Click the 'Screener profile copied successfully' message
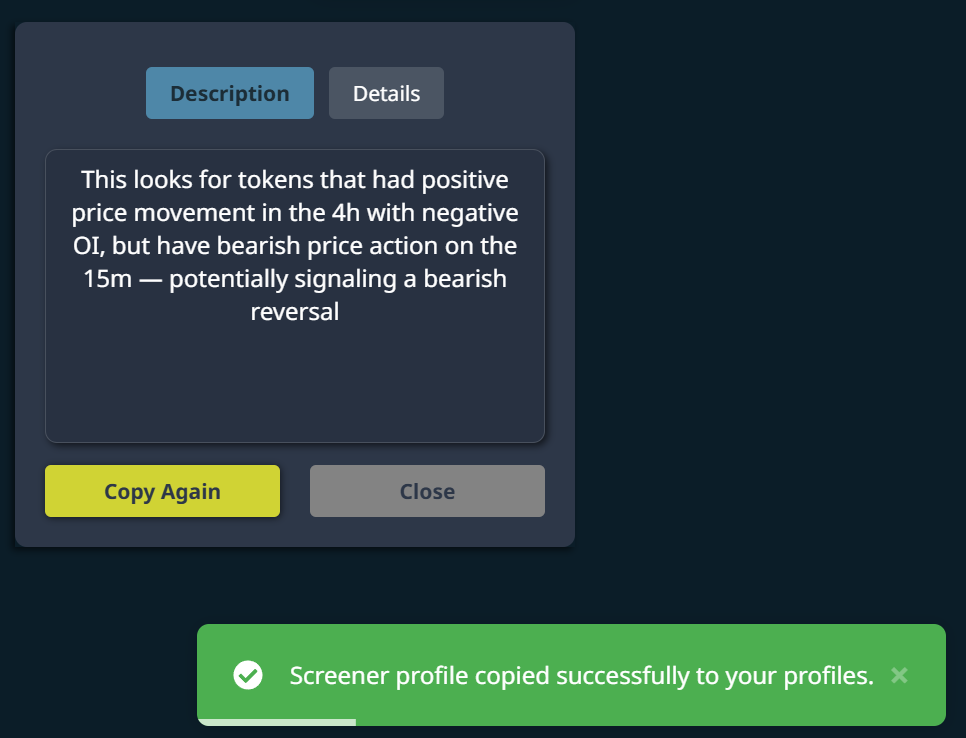Screen dimensions: 966x738 coord(581,676)
